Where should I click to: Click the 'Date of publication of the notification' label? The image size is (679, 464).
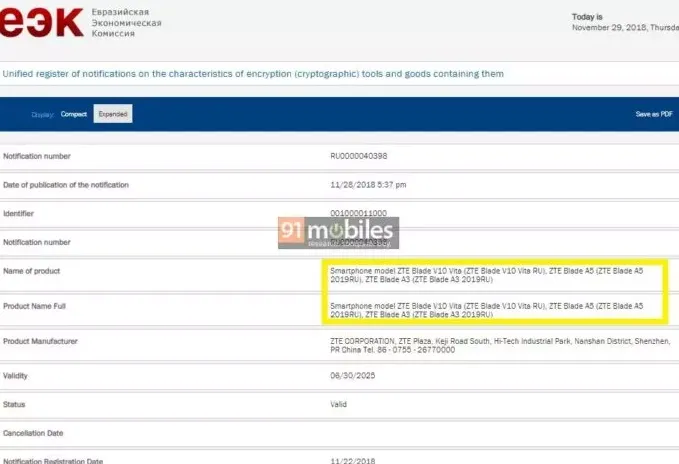pos(66,185)
